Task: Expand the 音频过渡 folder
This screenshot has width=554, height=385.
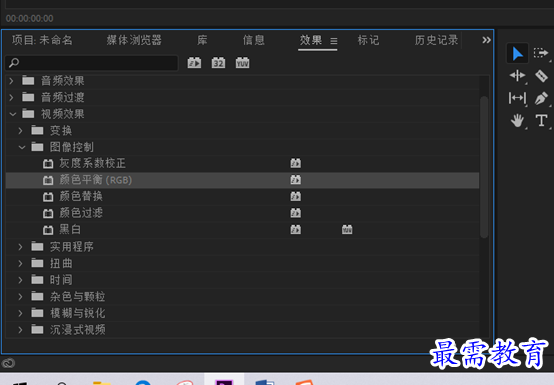Action: pos(12,97)
